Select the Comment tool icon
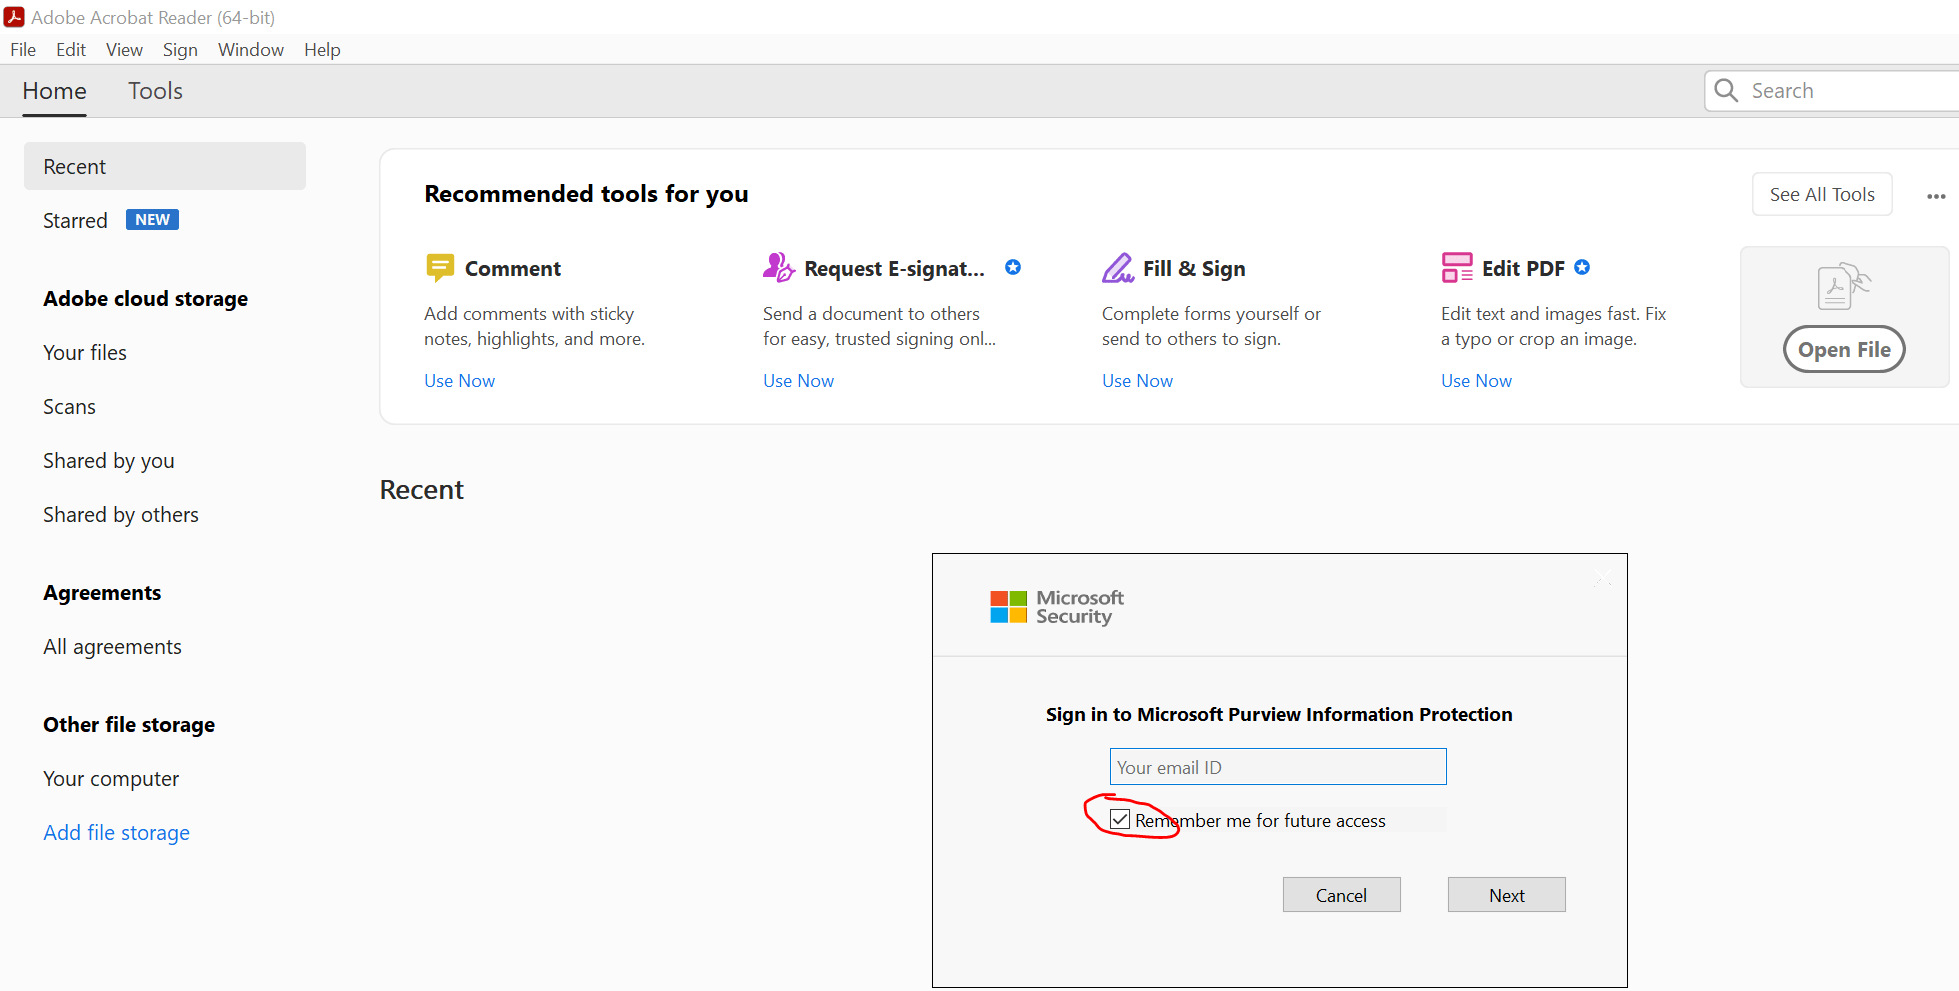This screenshot has width=1959, height=991. (x=440, y=268)
